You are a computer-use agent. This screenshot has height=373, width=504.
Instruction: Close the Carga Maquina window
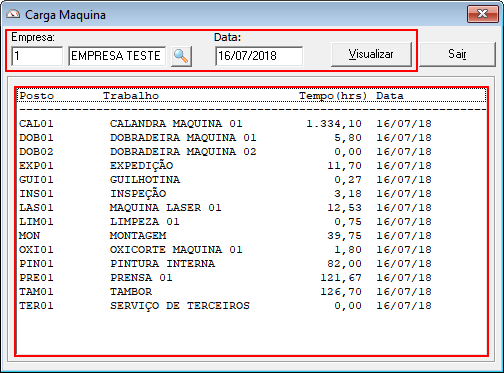(482, 14)
